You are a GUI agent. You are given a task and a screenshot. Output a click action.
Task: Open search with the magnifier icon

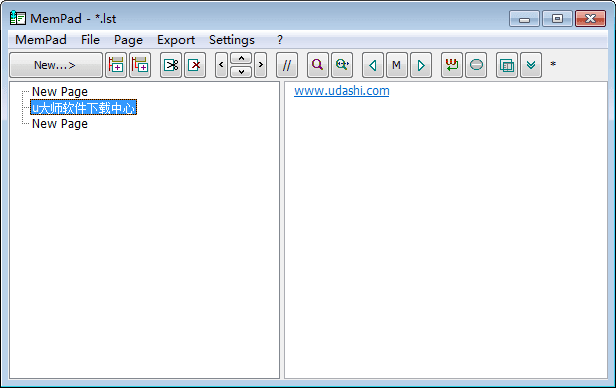[317, 65]
